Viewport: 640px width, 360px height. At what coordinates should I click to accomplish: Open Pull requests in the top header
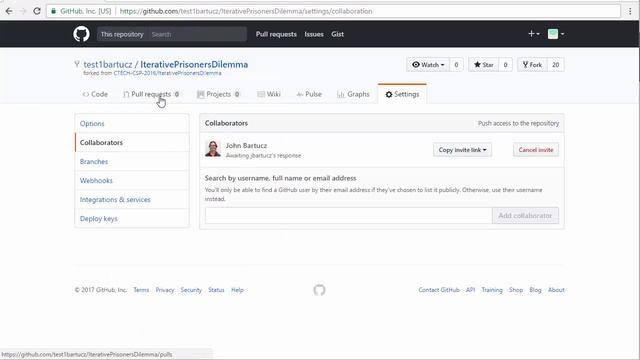point(276,34)
